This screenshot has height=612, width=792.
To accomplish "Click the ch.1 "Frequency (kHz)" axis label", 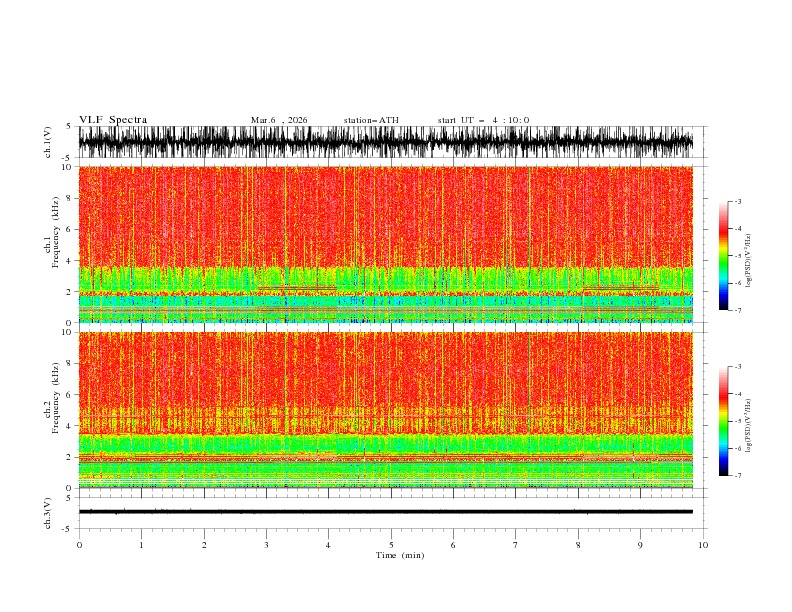I will (56, 232).
